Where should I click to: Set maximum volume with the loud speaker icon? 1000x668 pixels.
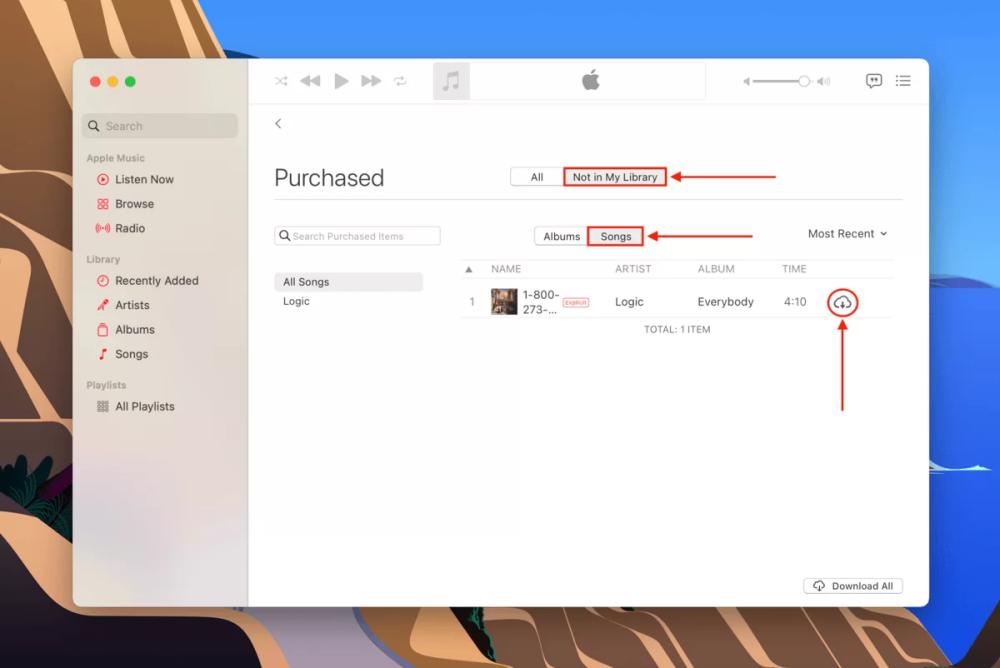click(x=824, y=81)
